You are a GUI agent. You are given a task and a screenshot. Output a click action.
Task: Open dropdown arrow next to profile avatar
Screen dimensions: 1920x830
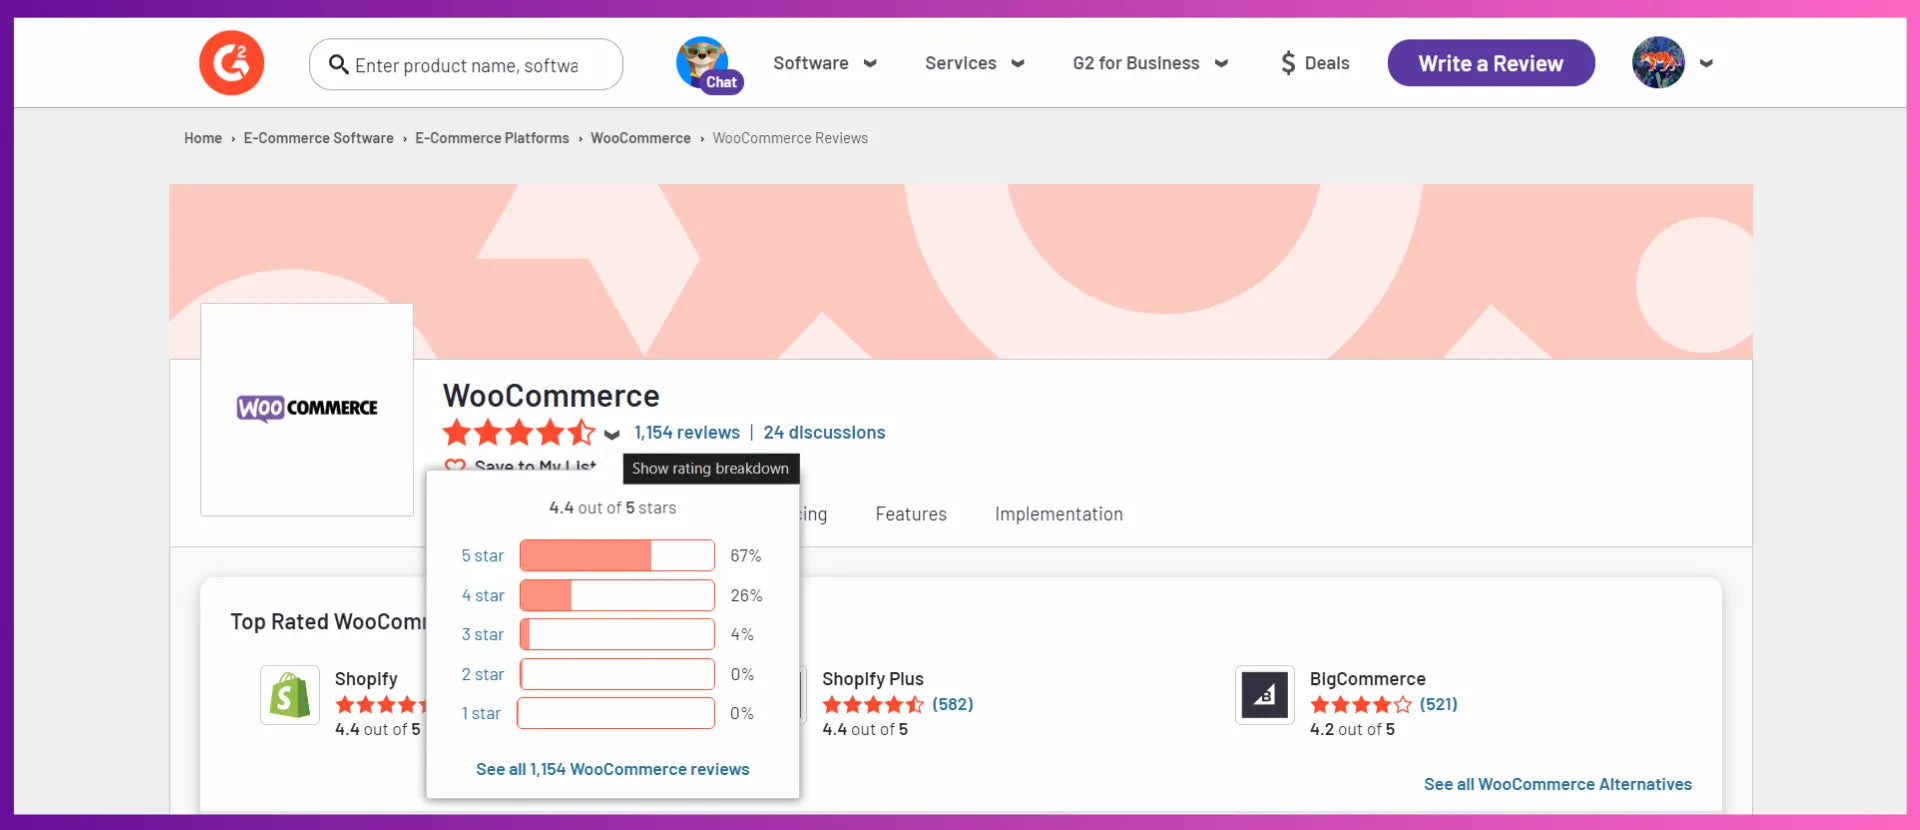click(x=1706, y=63)
